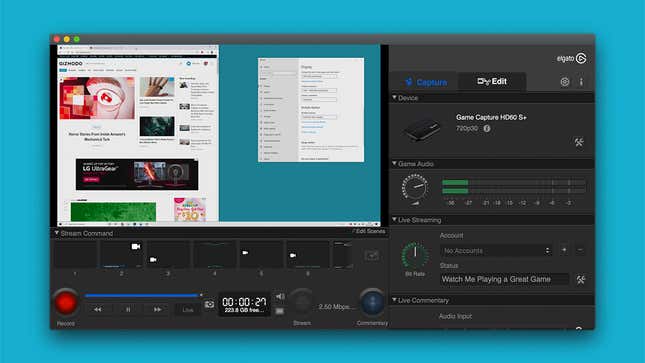
Task: Add a streaming account with plus button
Action: tap(564, 250)
